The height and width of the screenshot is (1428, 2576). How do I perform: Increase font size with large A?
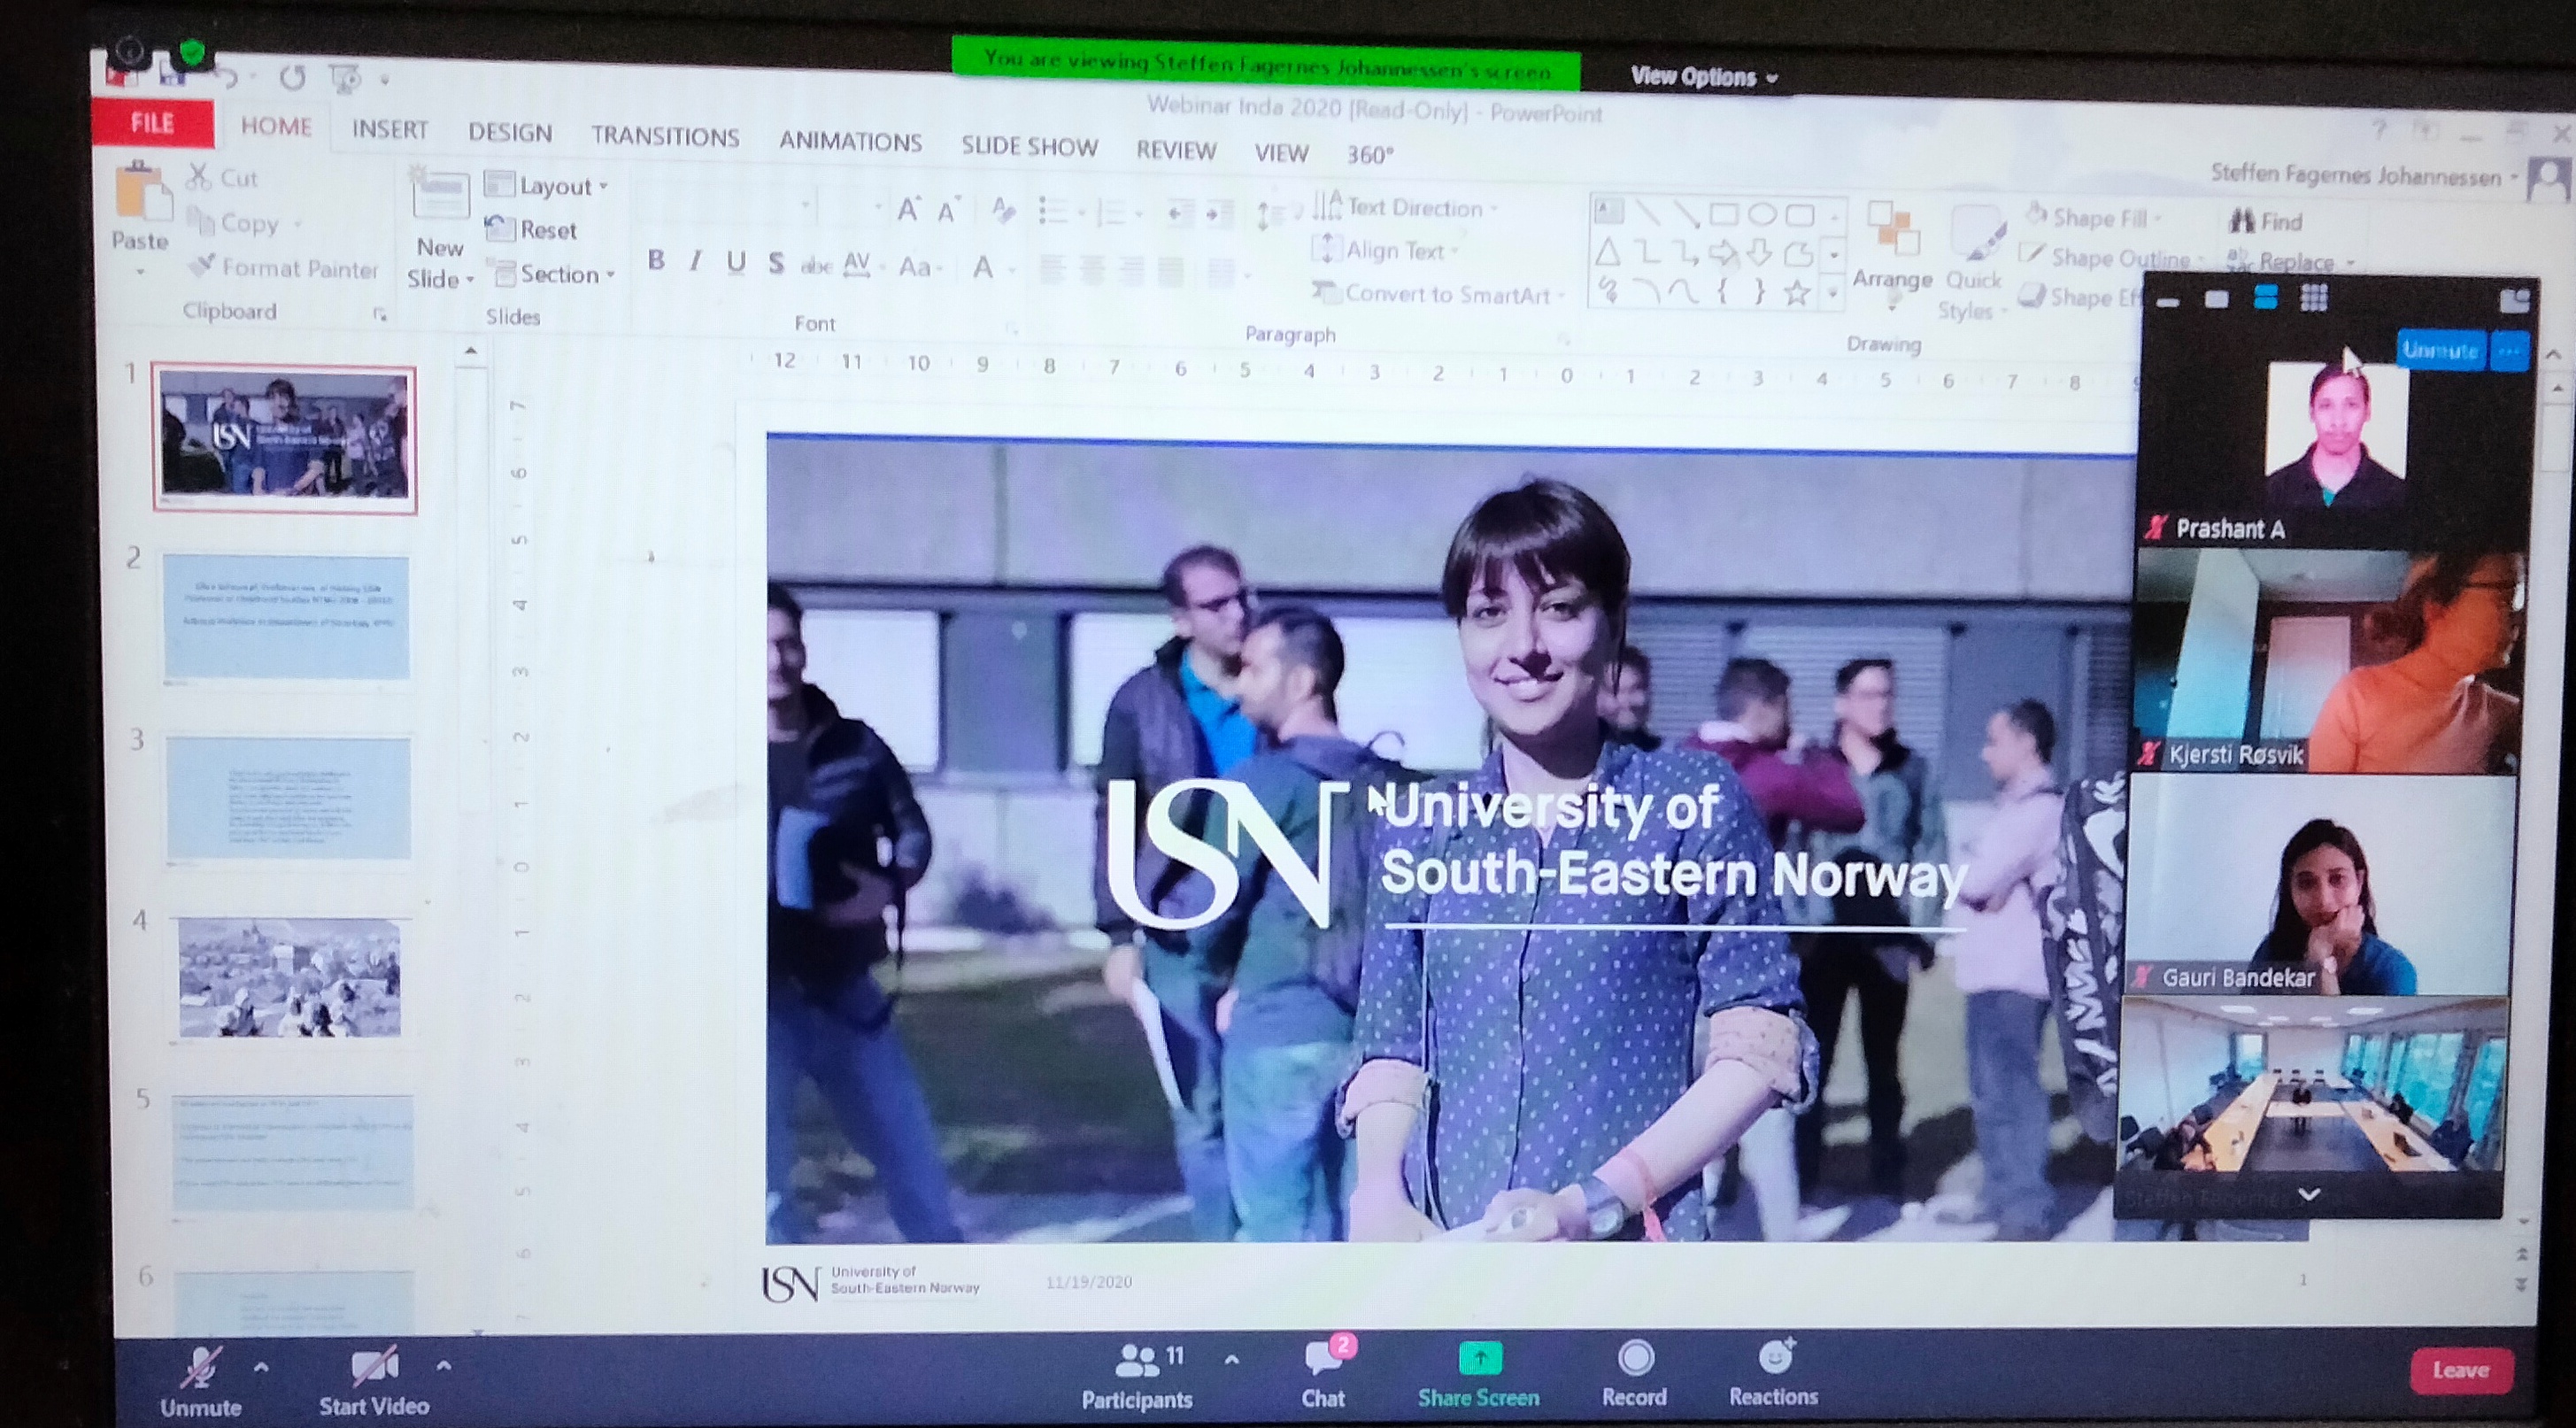pos(908,210)
